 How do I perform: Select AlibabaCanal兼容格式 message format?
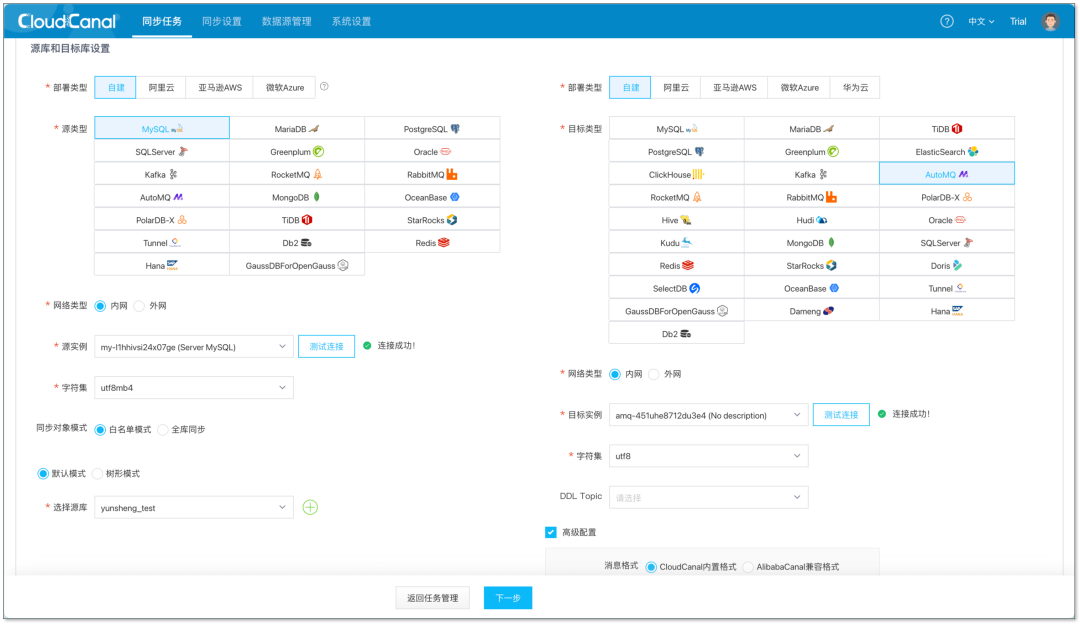pyautogui.click(x=748, y=567)
